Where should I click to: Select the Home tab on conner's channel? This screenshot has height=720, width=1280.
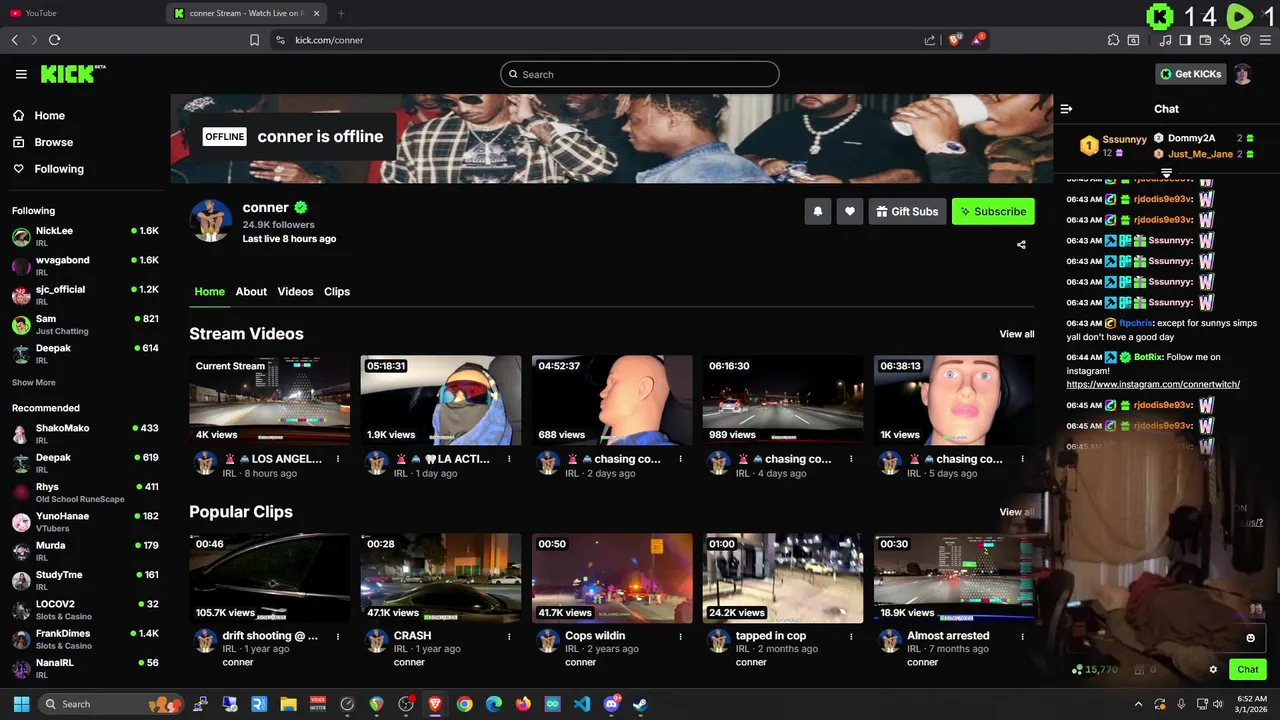click(209, 291)
